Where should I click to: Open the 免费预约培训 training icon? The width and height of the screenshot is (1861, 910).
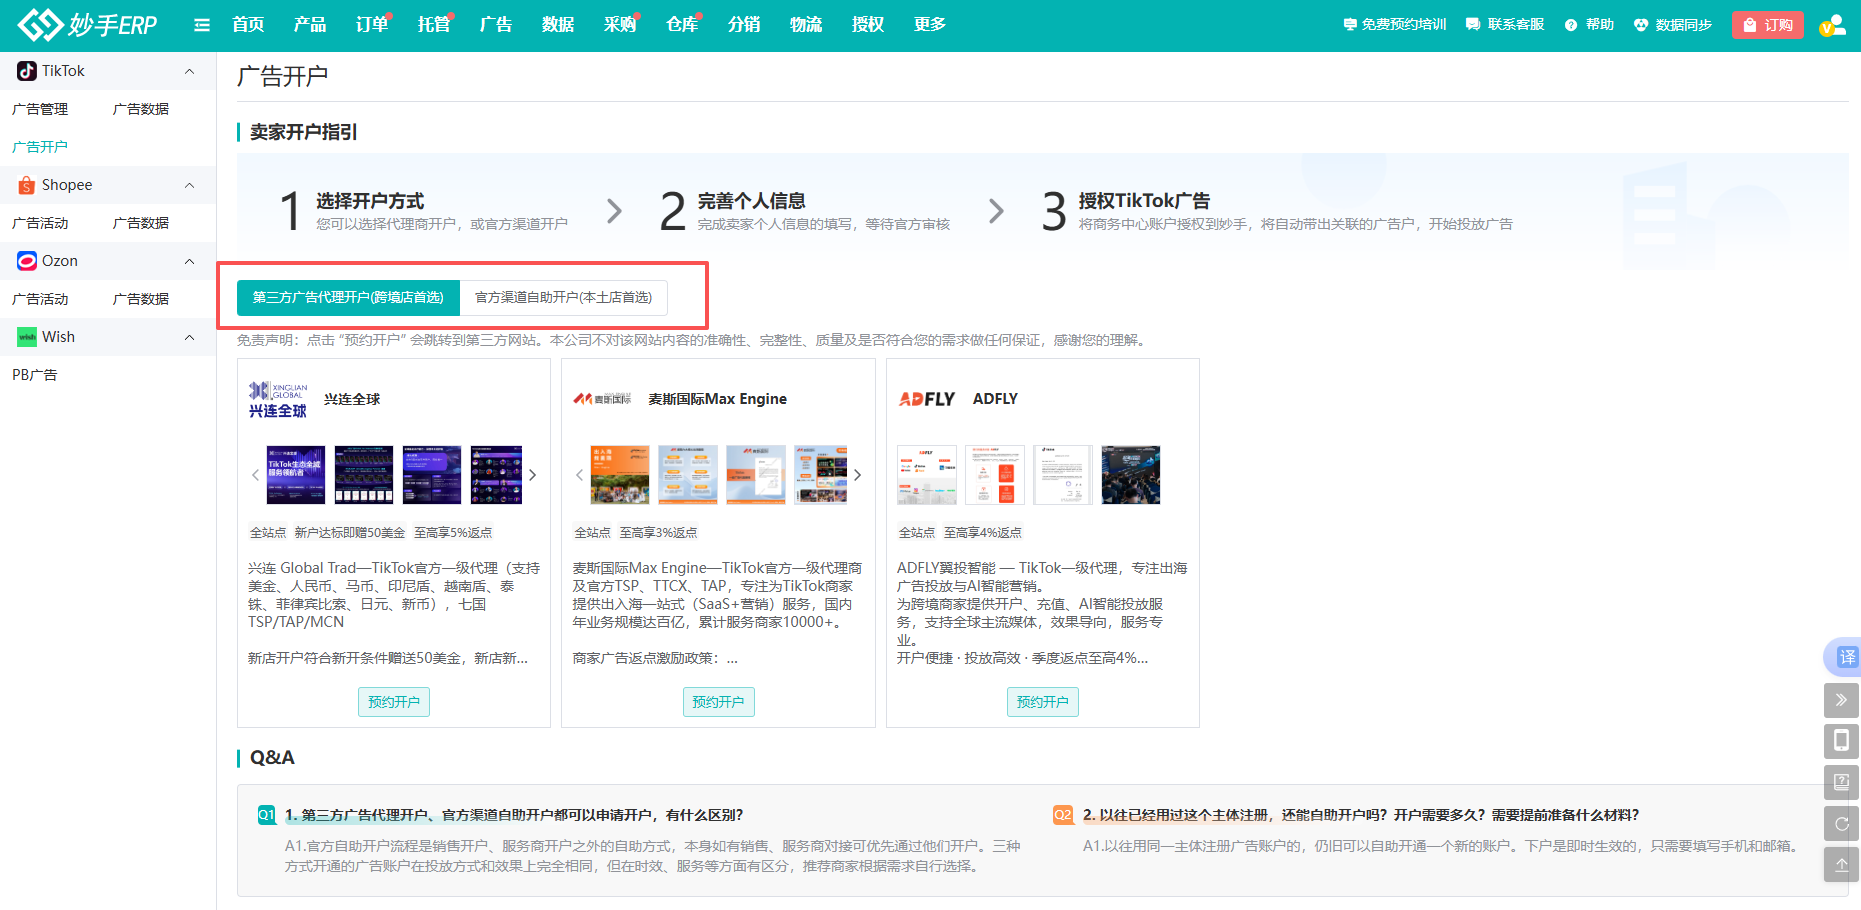(1394, 24)
